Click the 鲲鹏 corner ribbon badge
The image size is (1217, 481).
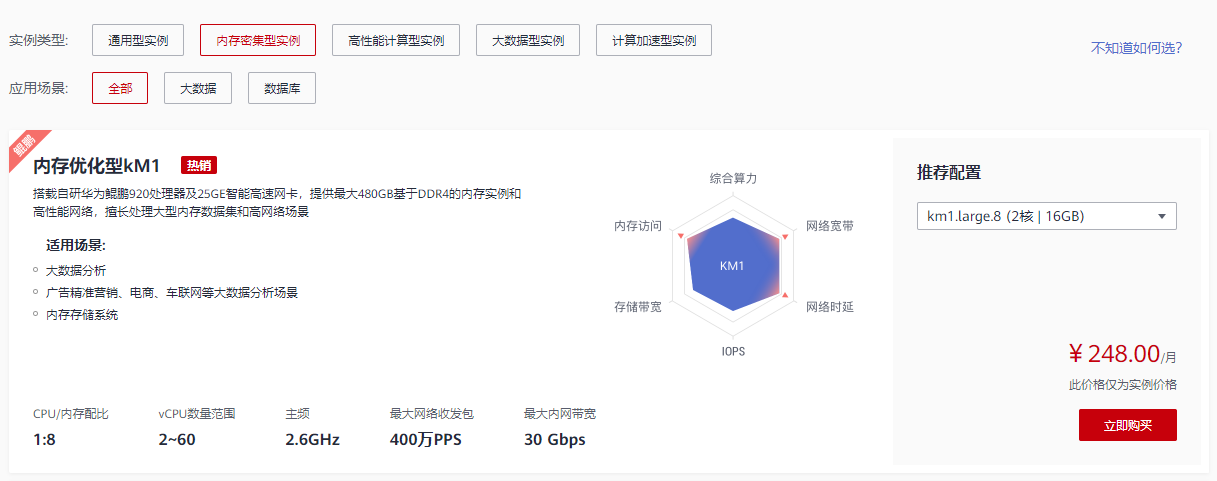click(x=28, y=148)
